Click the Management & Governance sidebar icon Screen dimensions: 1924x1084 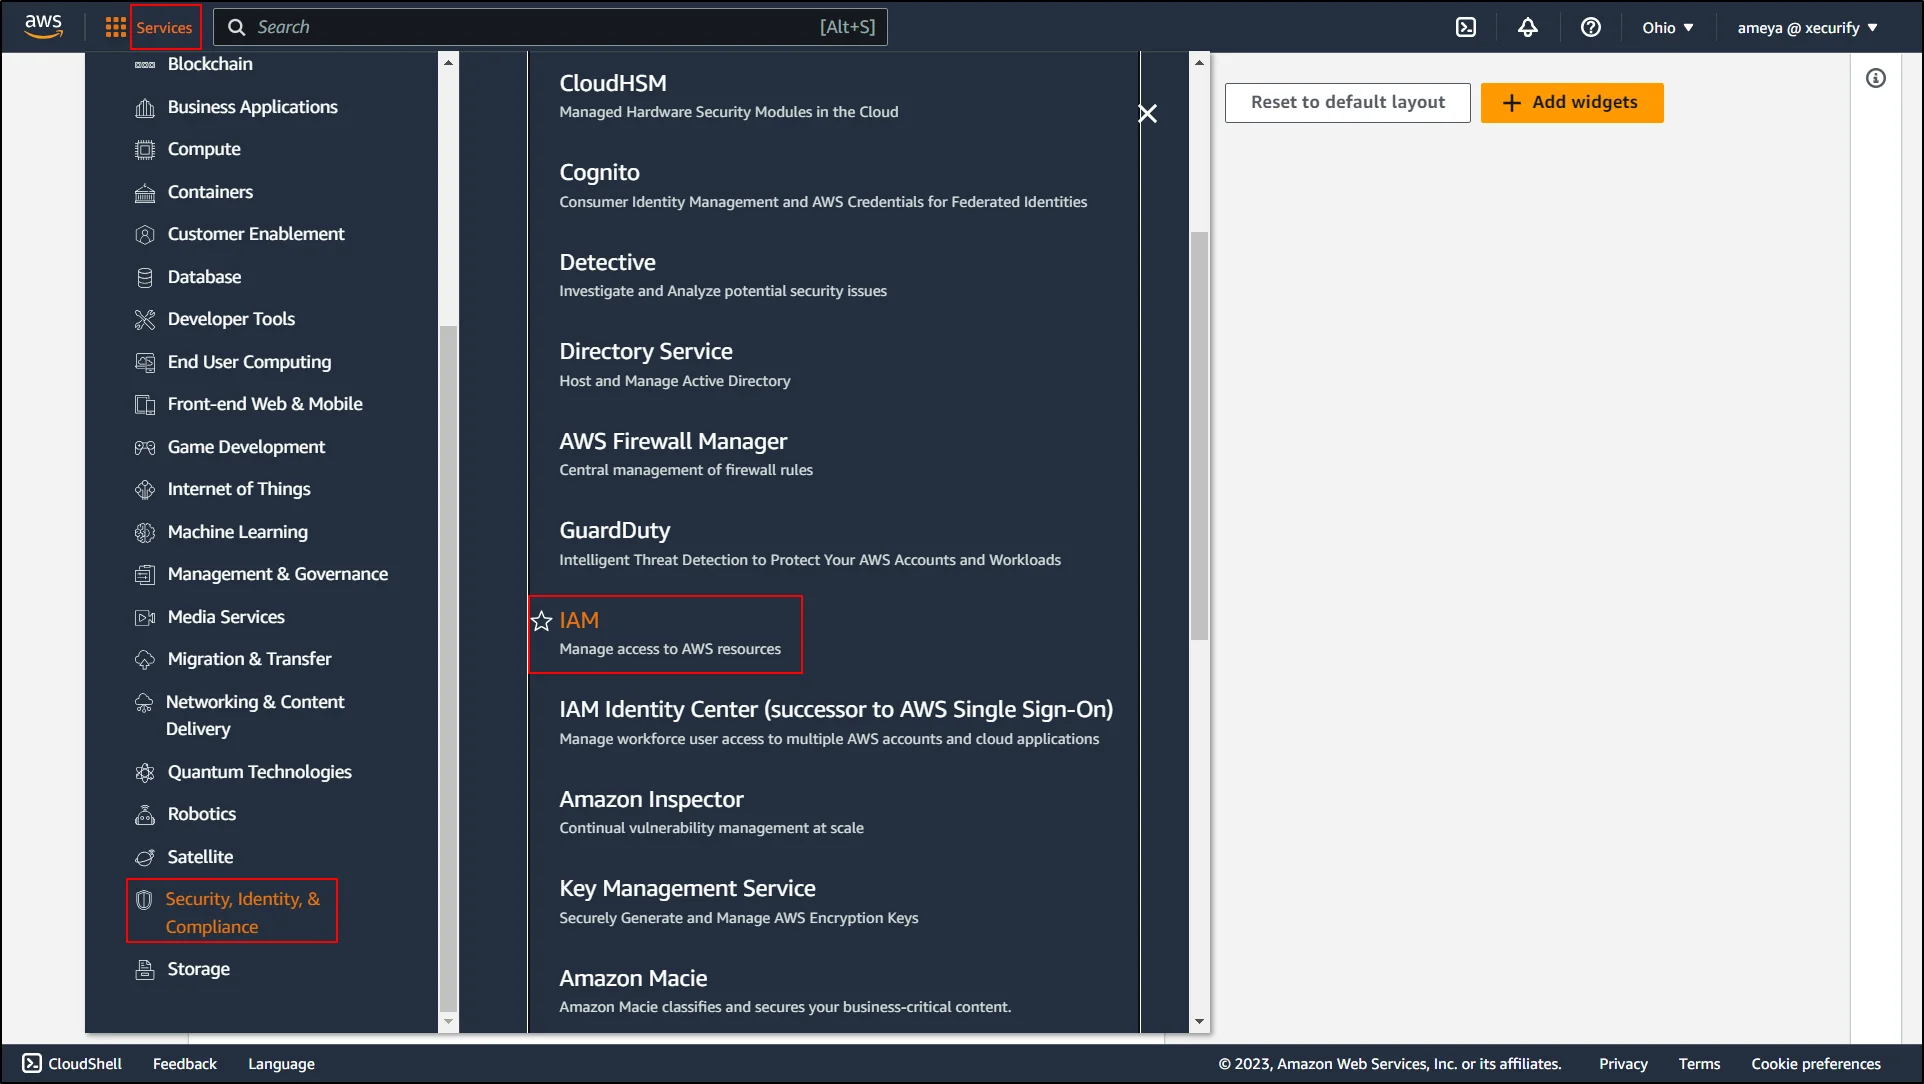tap(145, 574)
